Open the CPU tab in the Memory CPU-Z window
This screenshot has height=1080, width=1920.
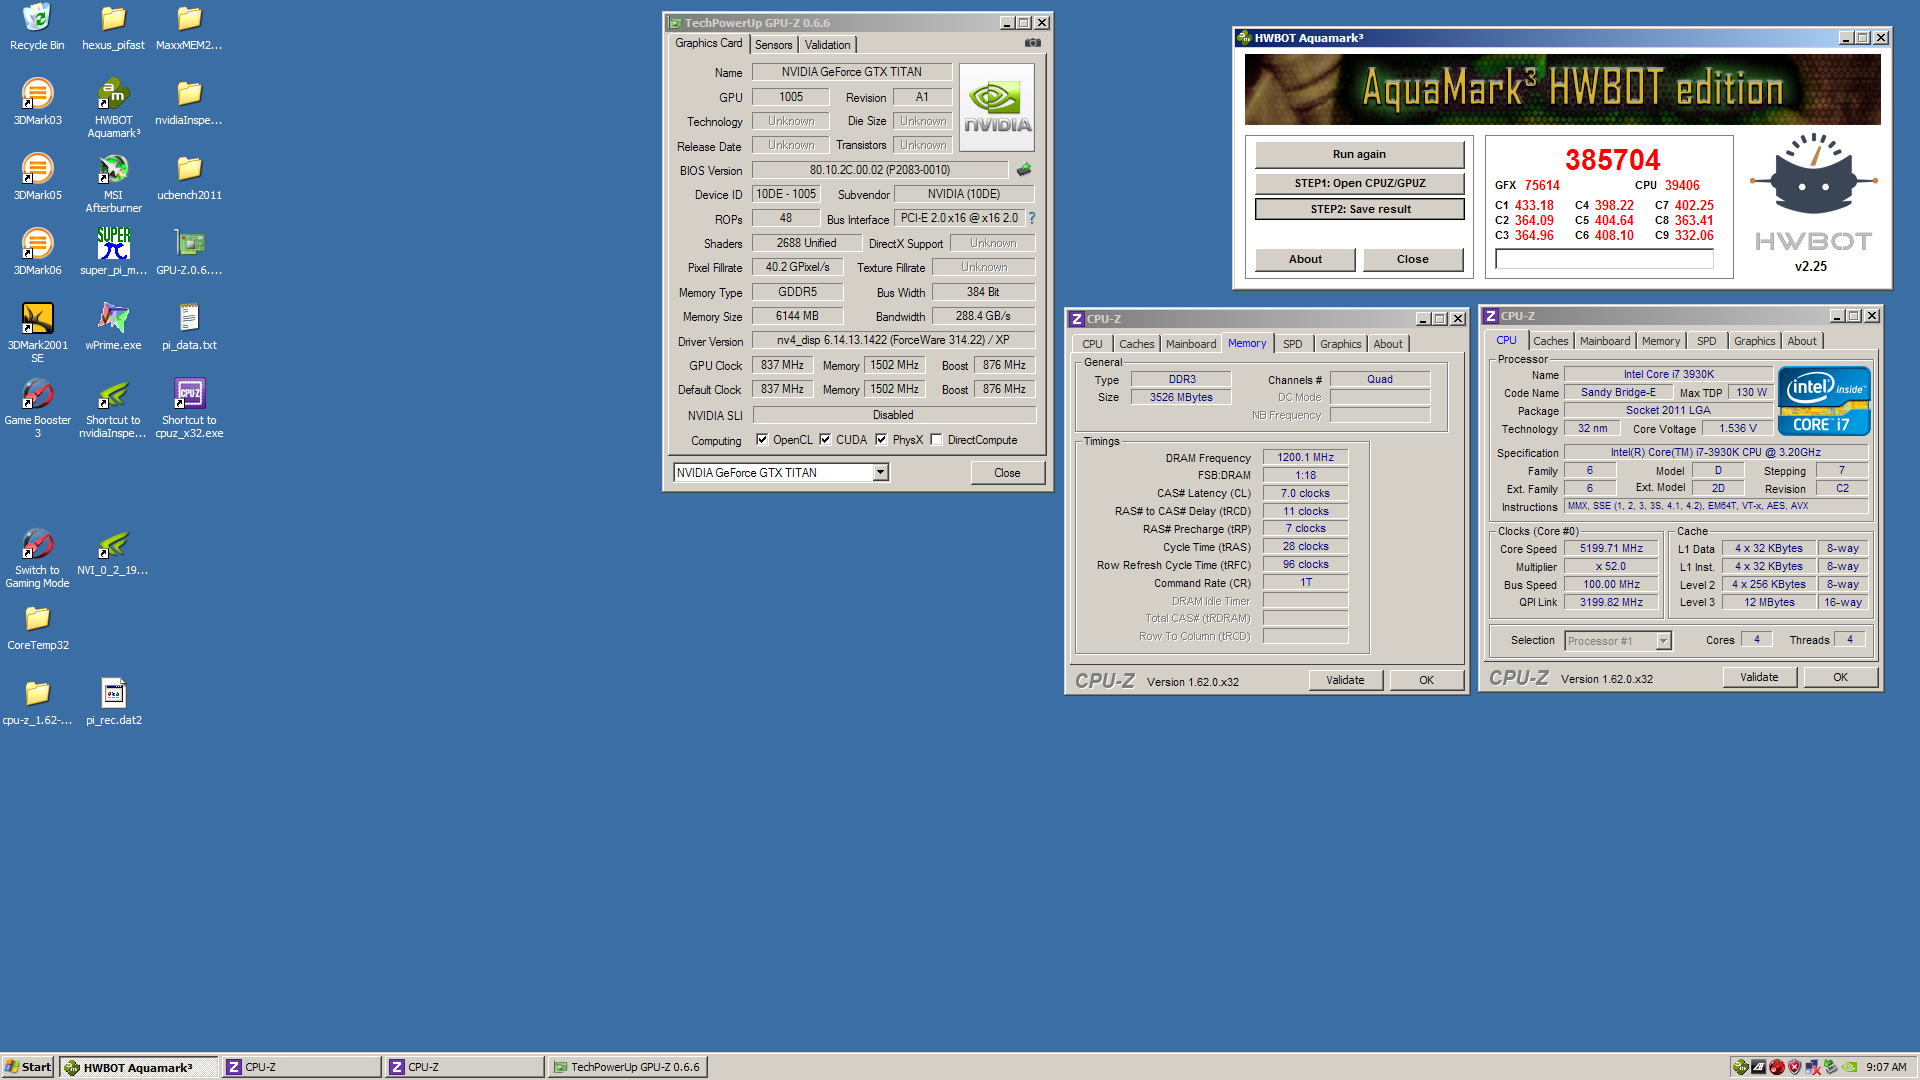[x=1092, y=344]
